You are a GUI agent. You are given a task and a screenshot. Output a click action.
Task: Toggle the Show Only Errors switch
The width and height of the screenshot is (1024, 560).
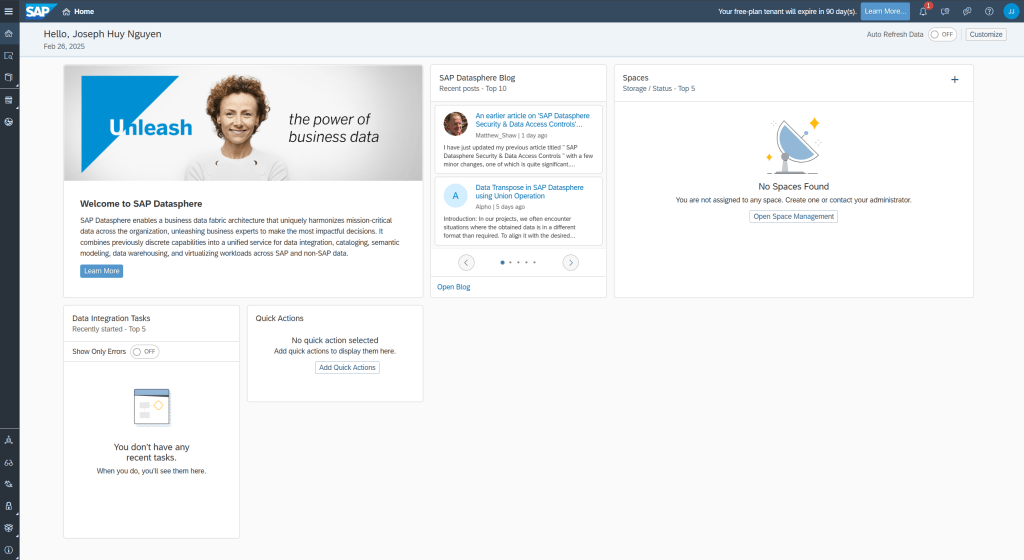[x=145, y=352]
